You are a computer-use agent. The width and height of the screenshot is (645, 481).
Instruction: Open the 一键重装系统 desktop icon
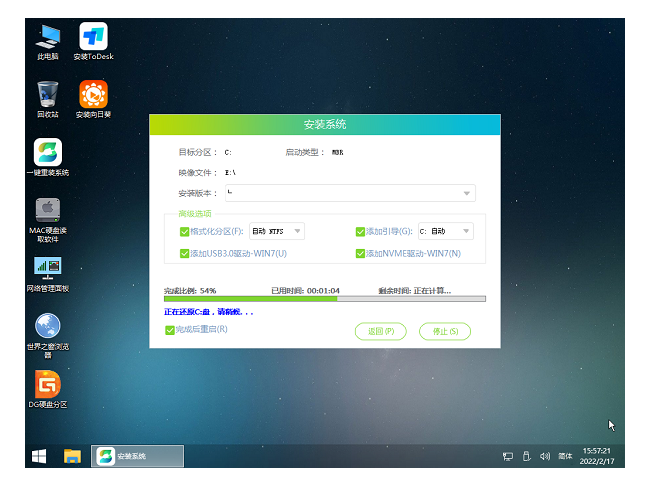coord(47,153)
